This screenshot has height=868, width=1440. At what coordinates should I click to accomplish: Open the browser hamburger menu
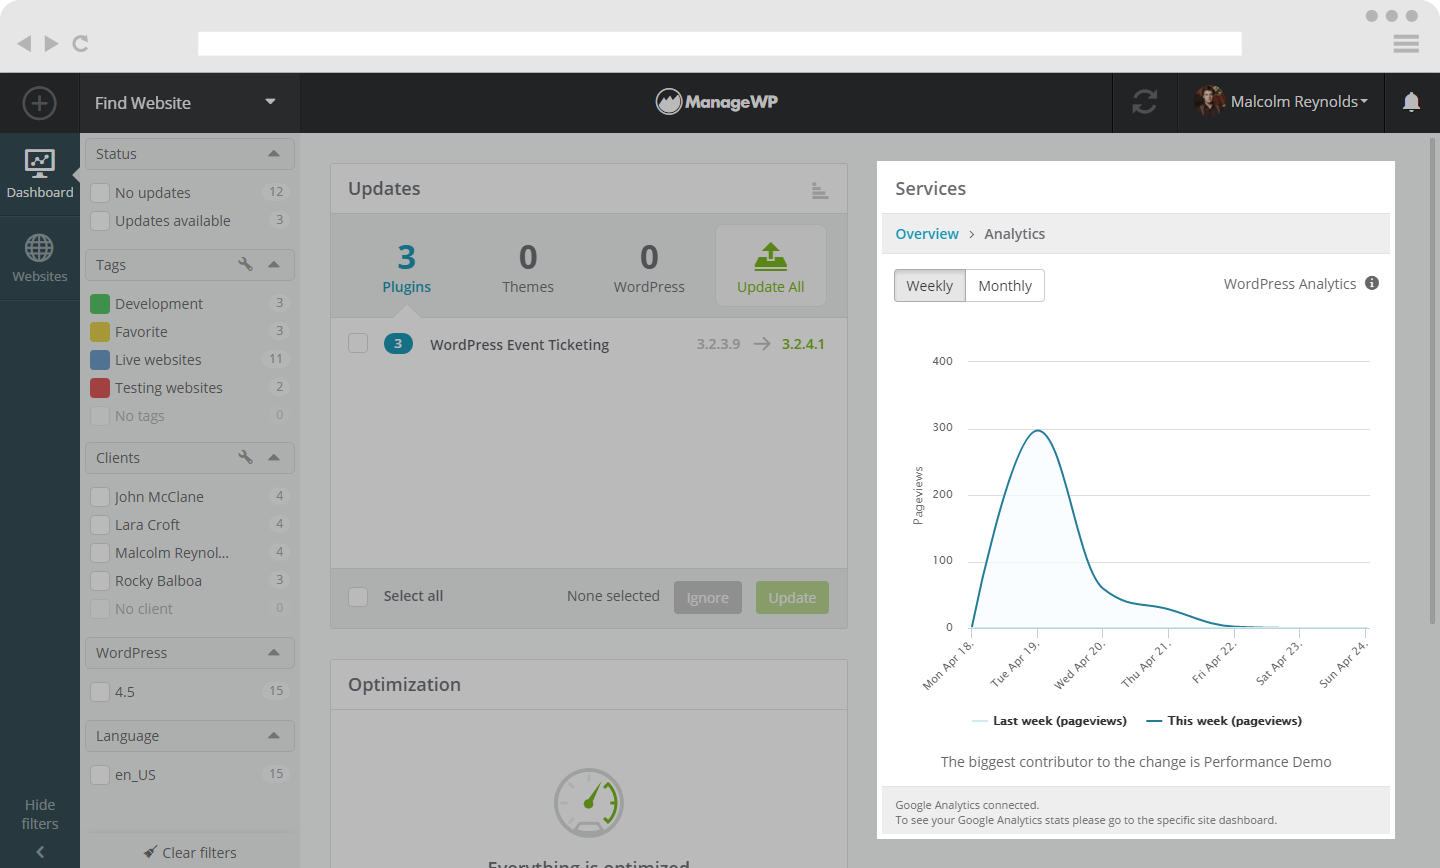(x=1406, y=43)
